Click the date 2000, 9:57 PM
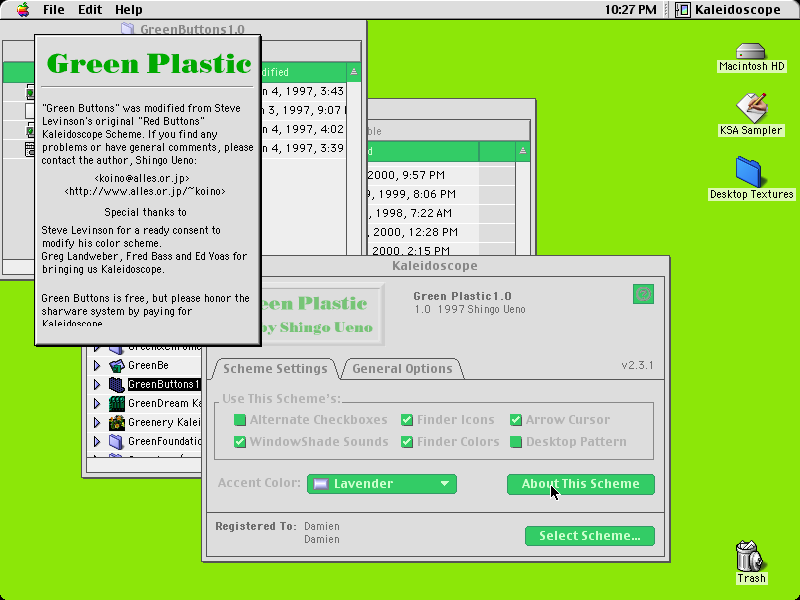This screenshot has width=800, height=600. coord(406,175)
